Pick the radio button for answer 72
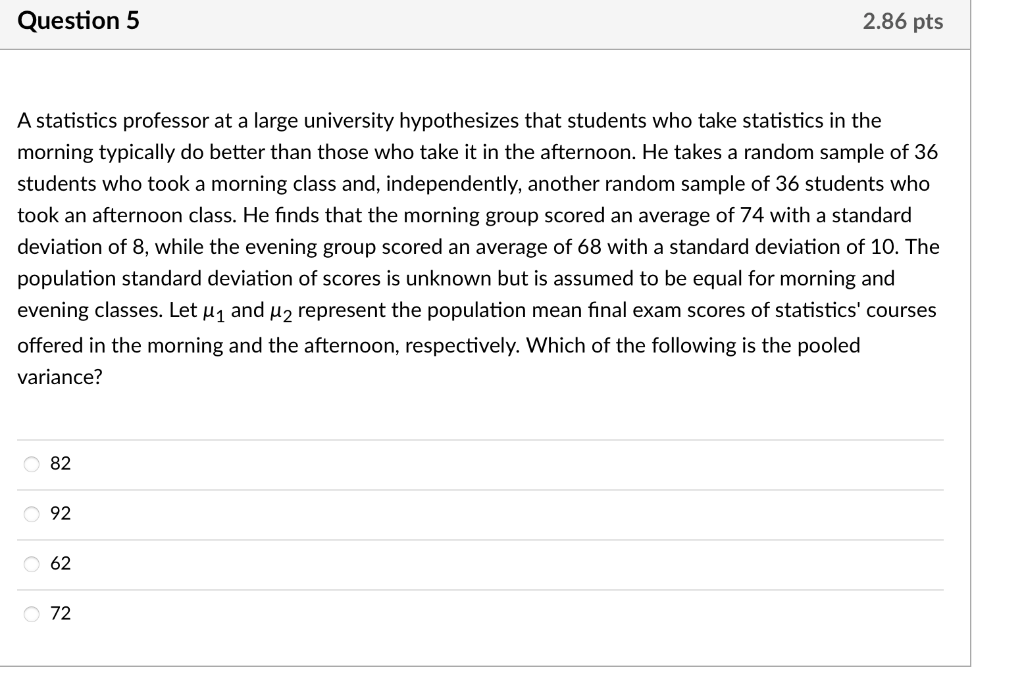 [x=32, y=614]
